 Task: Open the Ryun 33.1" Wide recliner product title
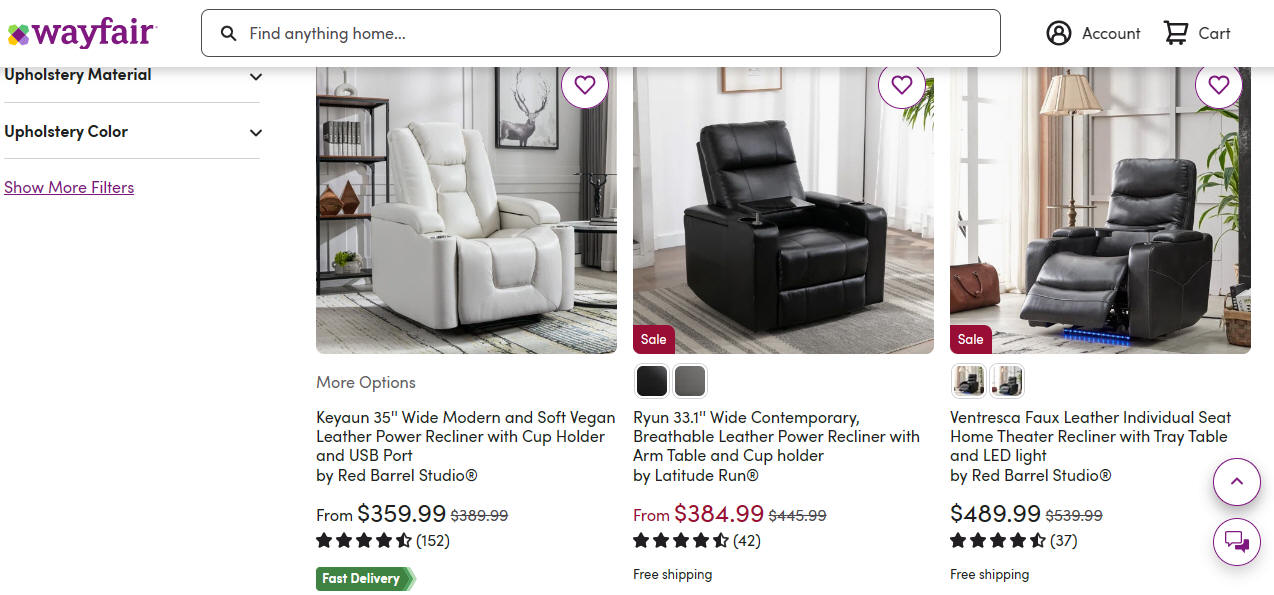coord(777,436)
